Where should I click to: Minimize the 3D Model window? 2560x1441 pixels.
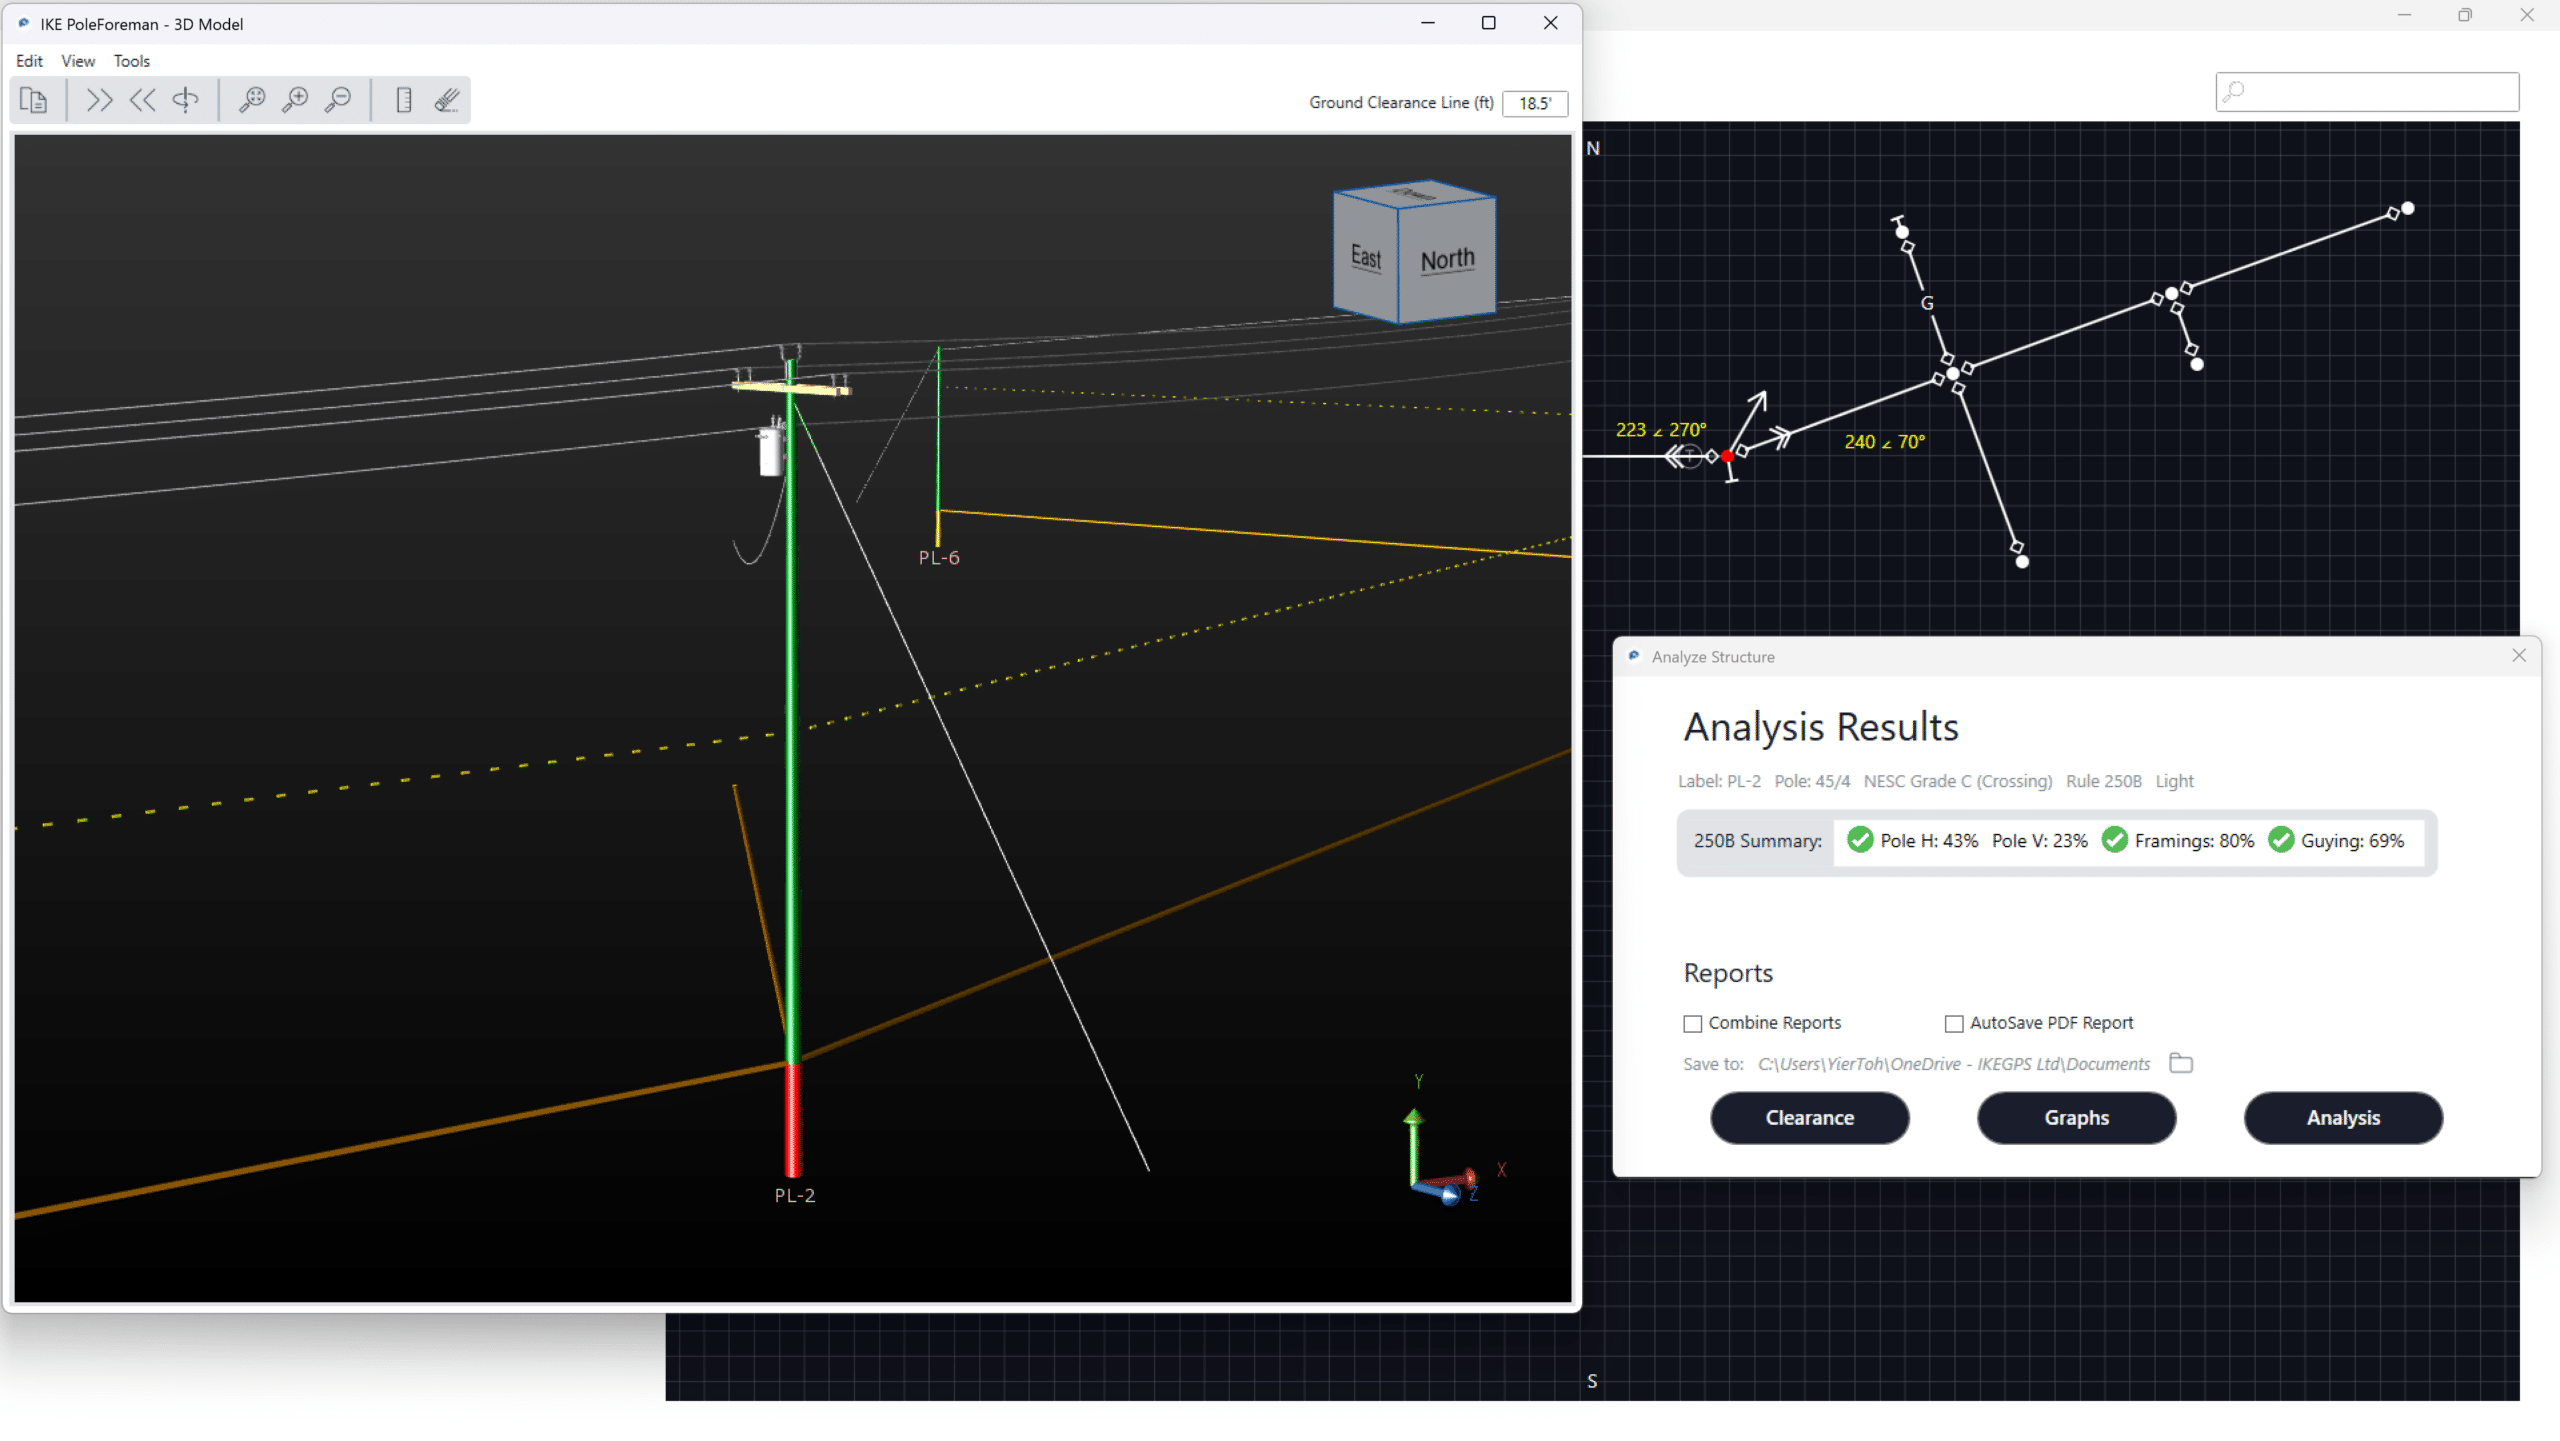pos(1428,23)
